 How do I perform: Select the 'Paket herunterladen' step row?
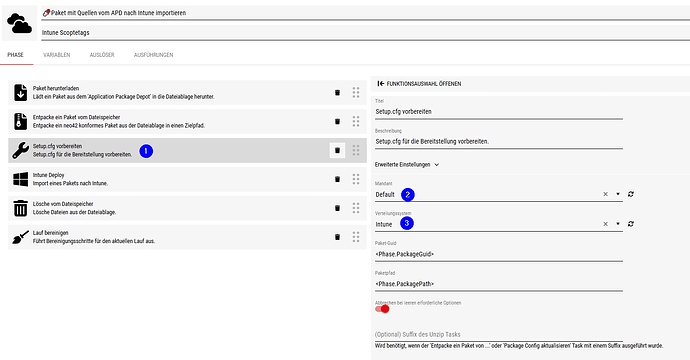click(x=187, y=92)
